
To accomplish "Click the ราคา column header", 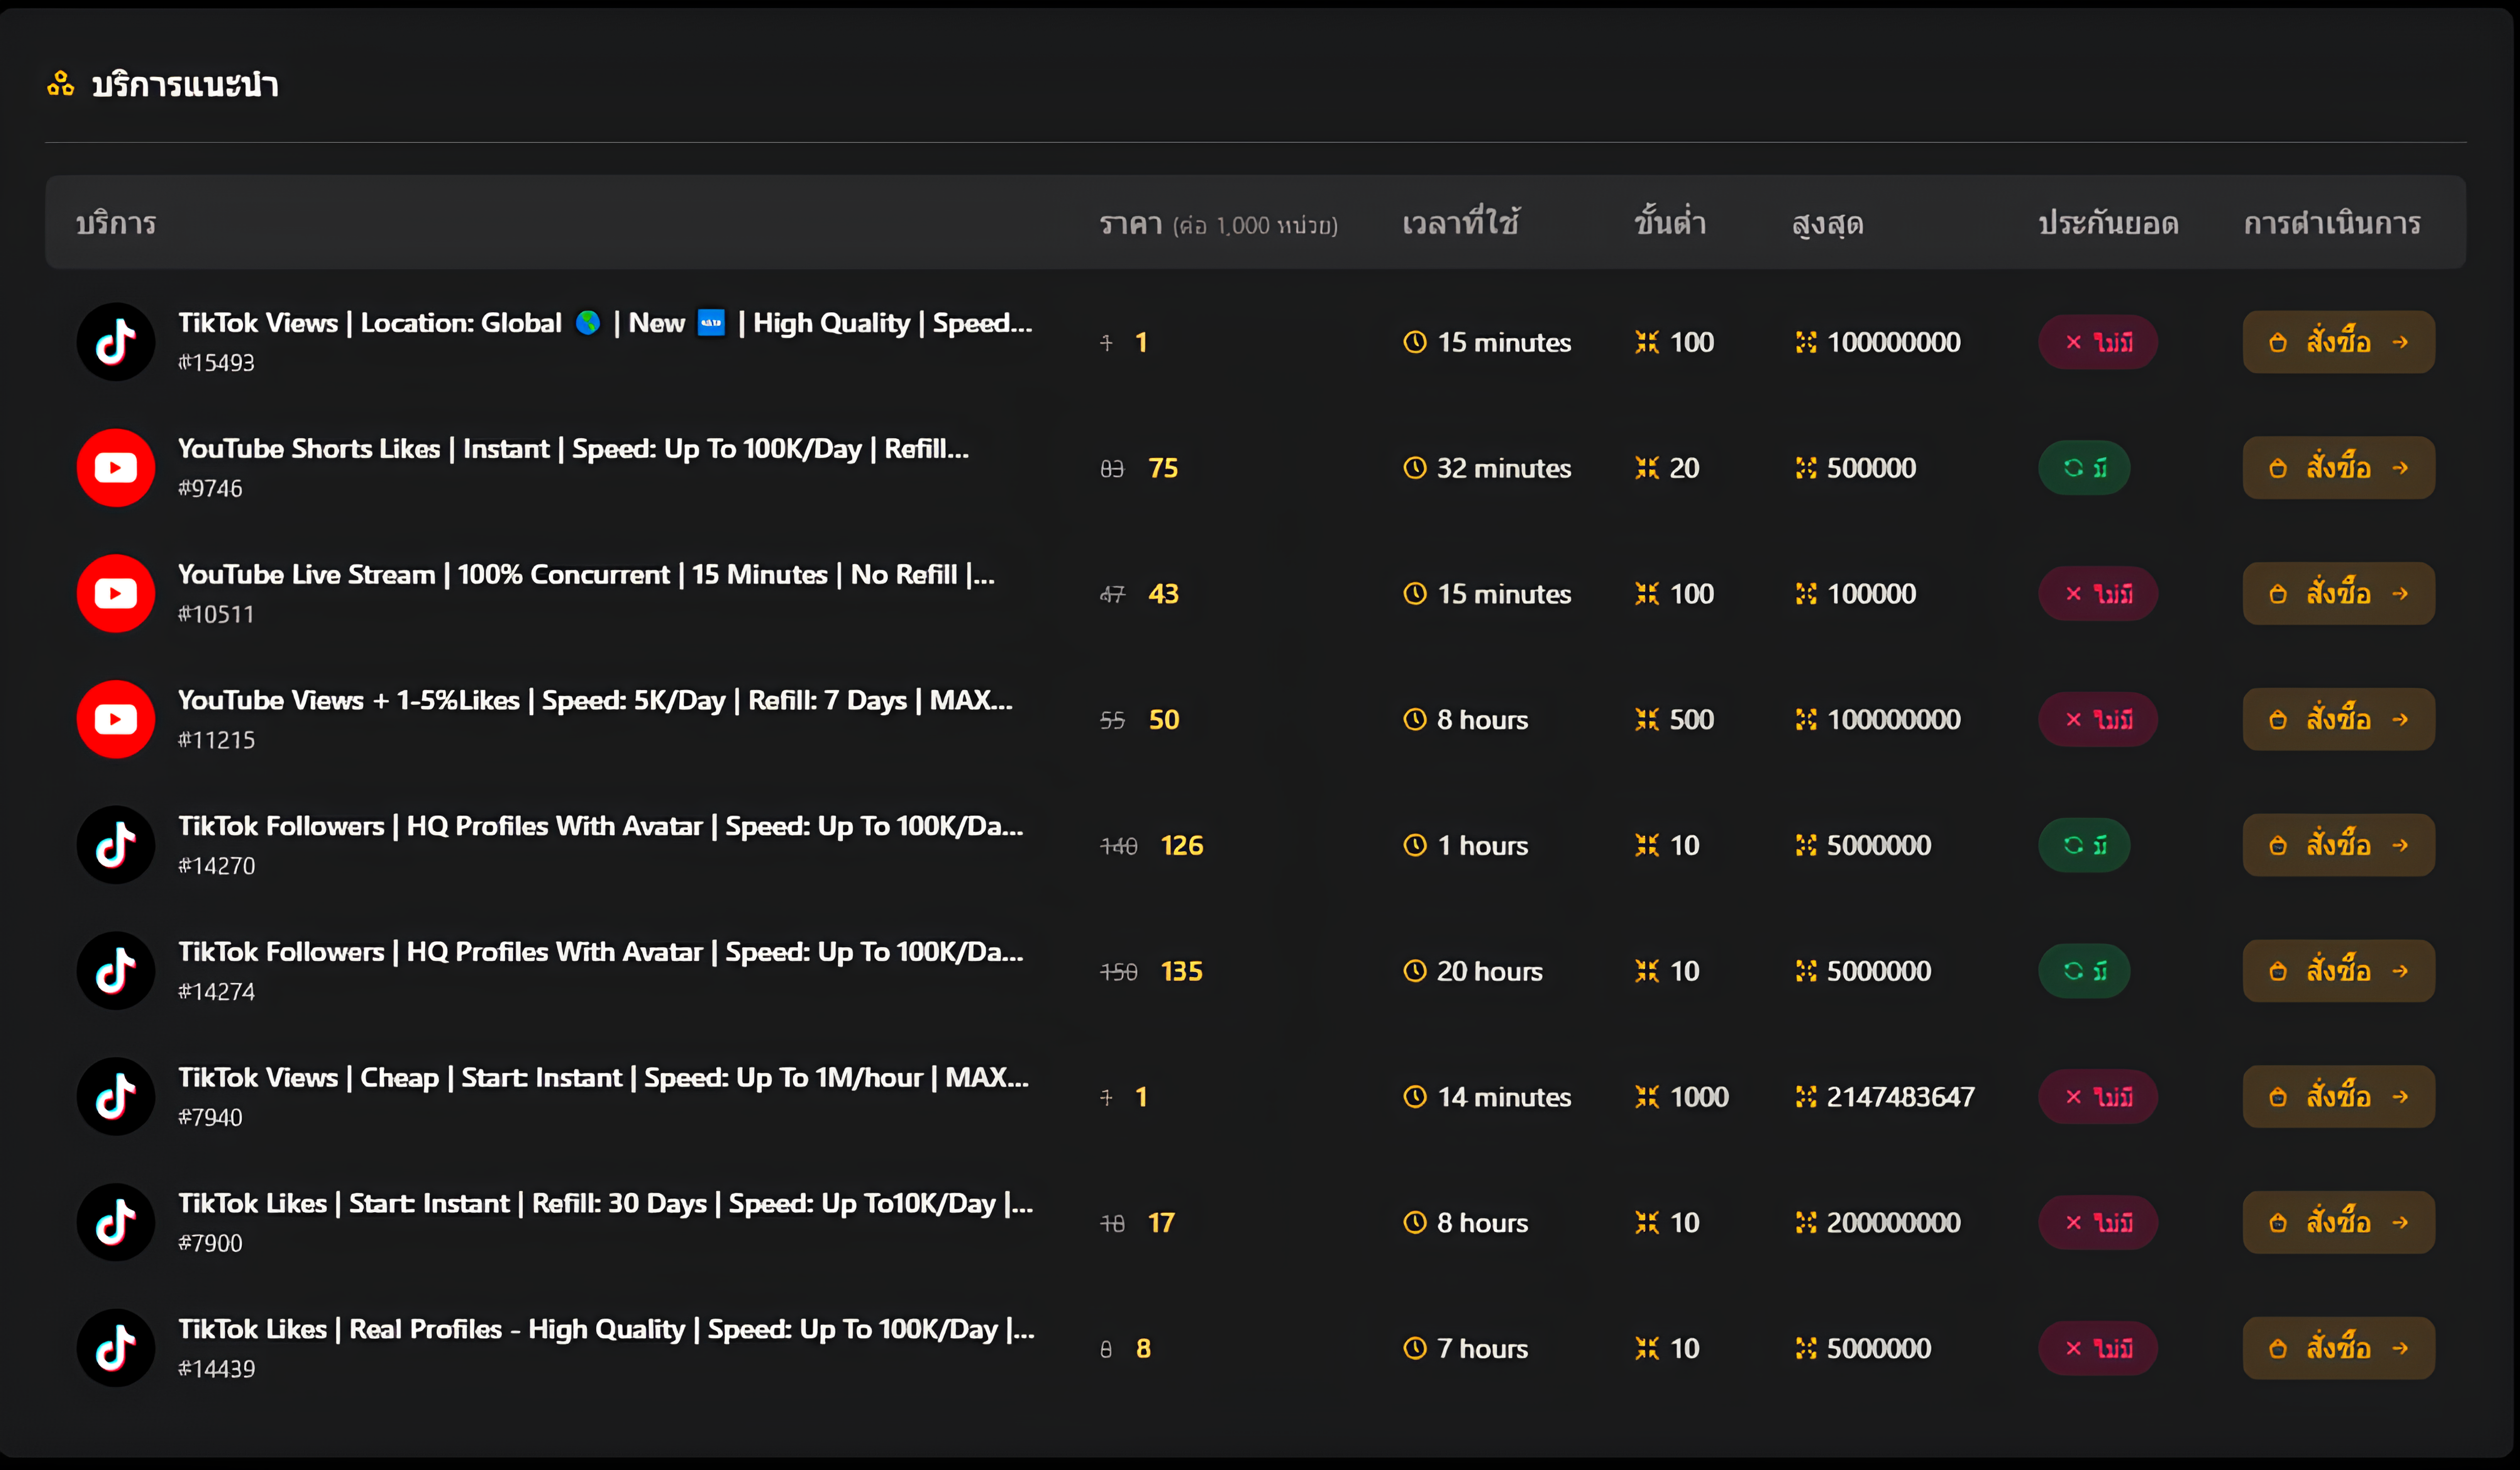I will coord(1219,224).
